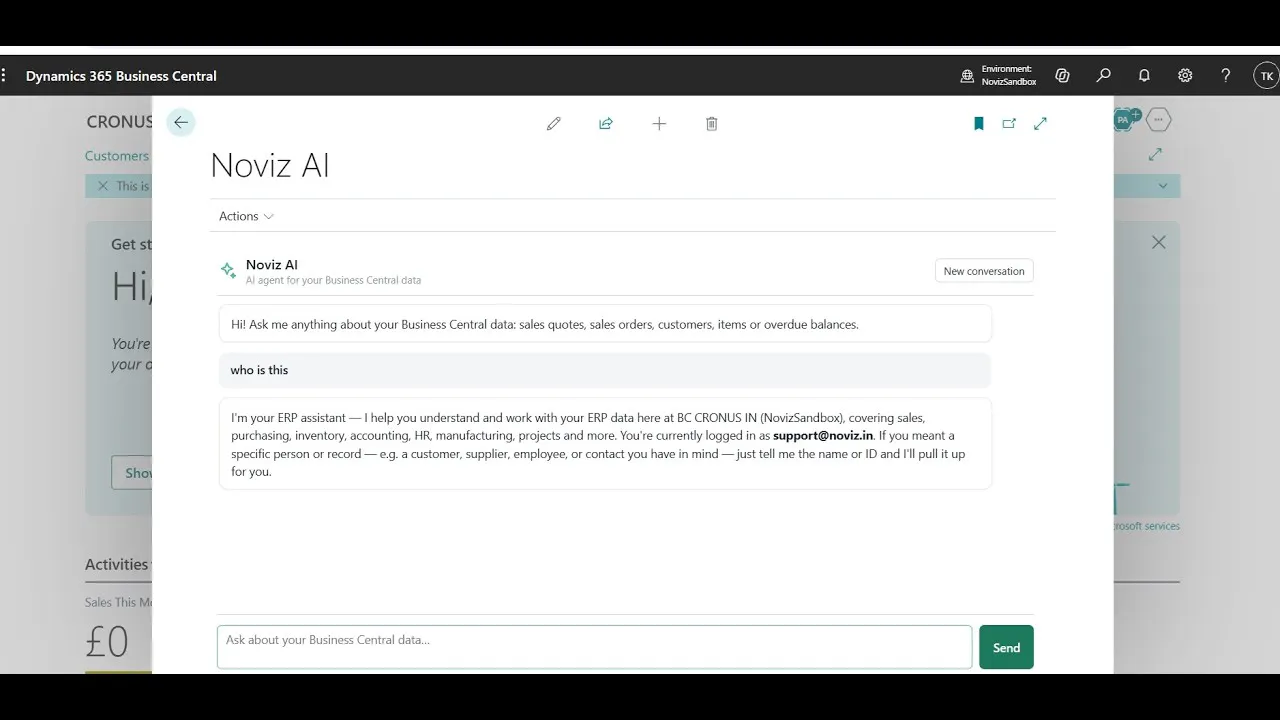
Task: Click the environment NovizSandbox icon
Action: click(x=967, y=76)
